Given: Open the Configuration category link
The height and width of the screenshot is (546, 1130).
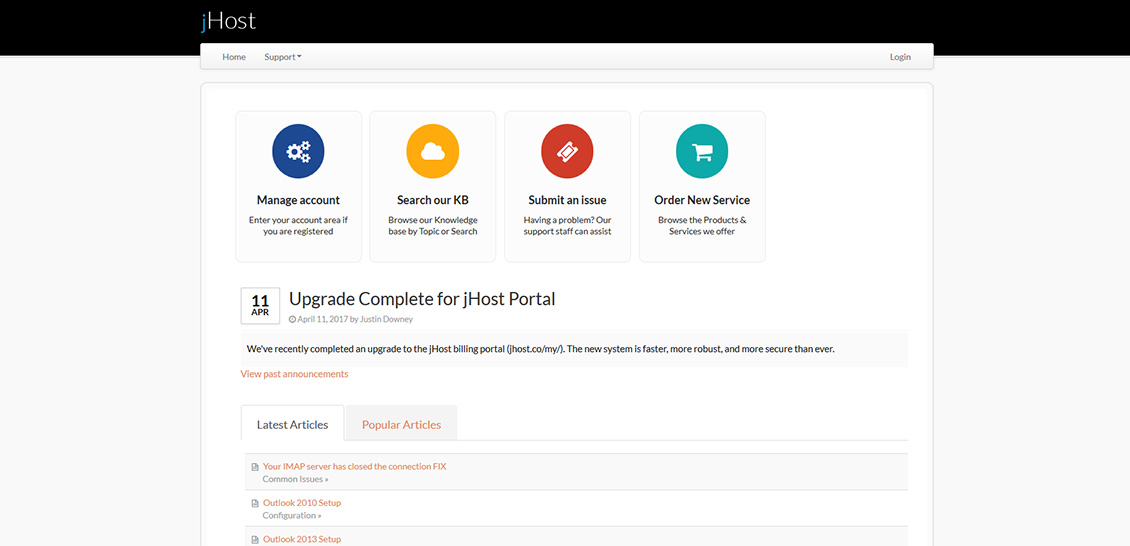Looking at the screenshot, I should pyautogui.click(x=292, y=516).
